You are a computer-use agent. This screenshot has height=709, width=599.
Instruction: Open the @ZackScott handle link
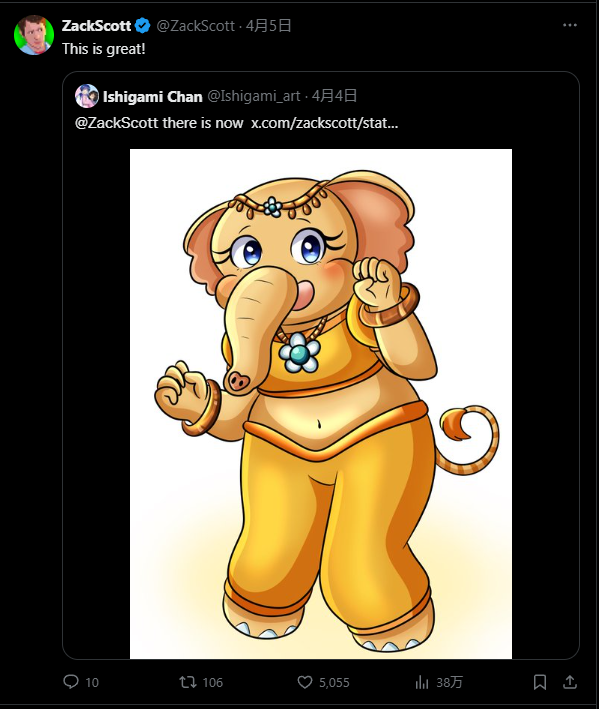[195, 26]
